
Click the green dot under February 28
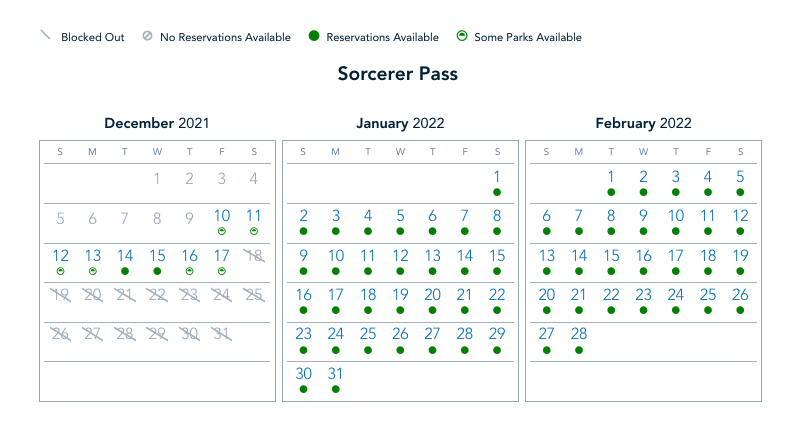579,350
